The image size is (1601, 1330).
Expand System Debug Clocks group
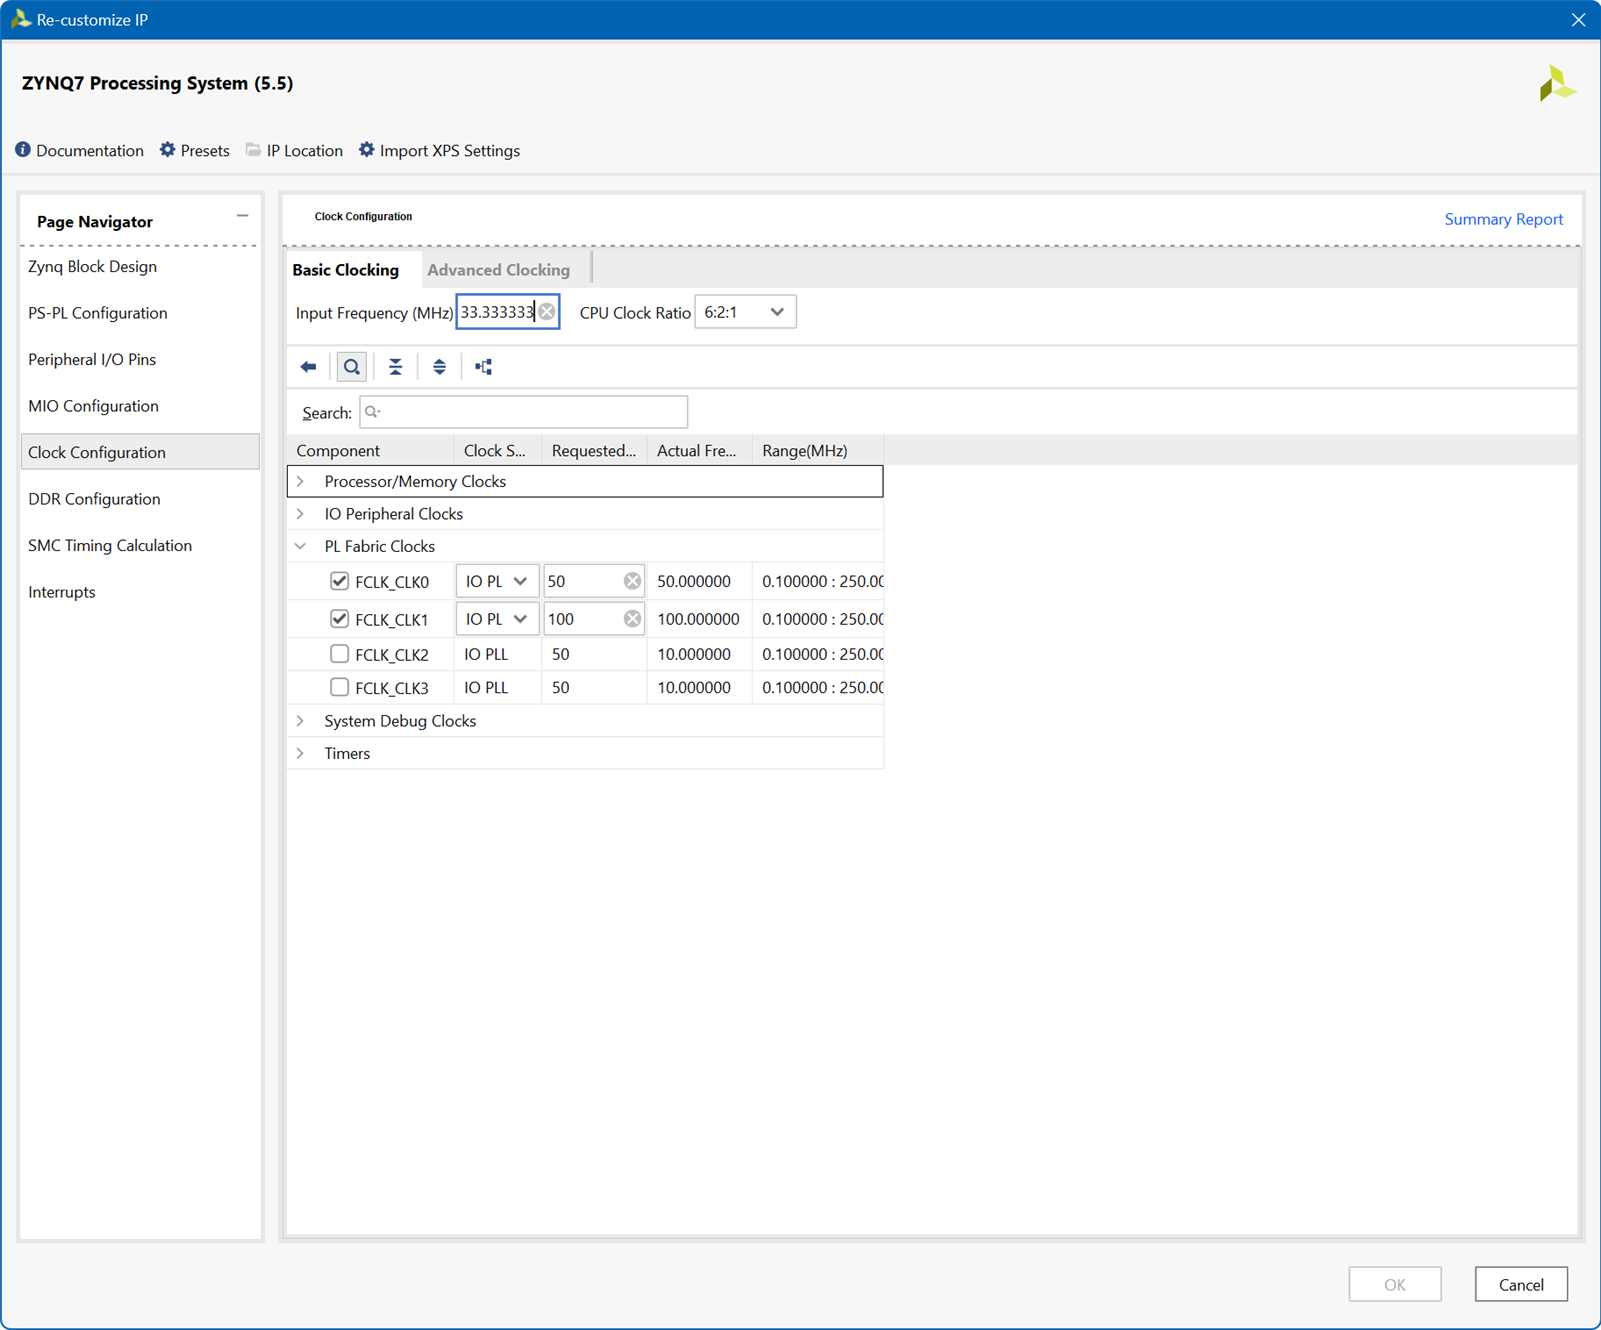[x=300, y=721]
